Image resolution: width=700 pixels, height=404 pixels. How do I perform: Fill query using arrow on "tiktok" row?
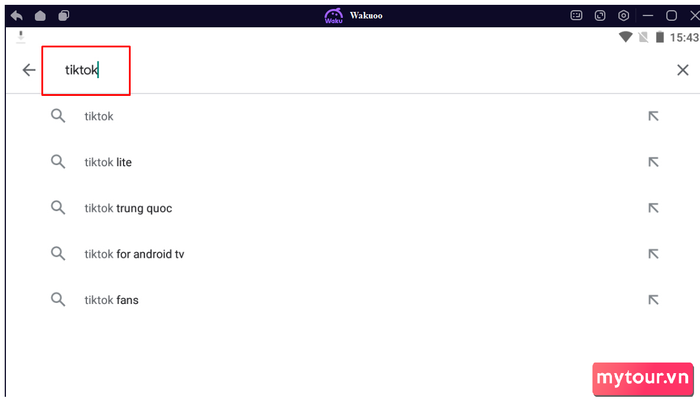(x=653, y=117)
